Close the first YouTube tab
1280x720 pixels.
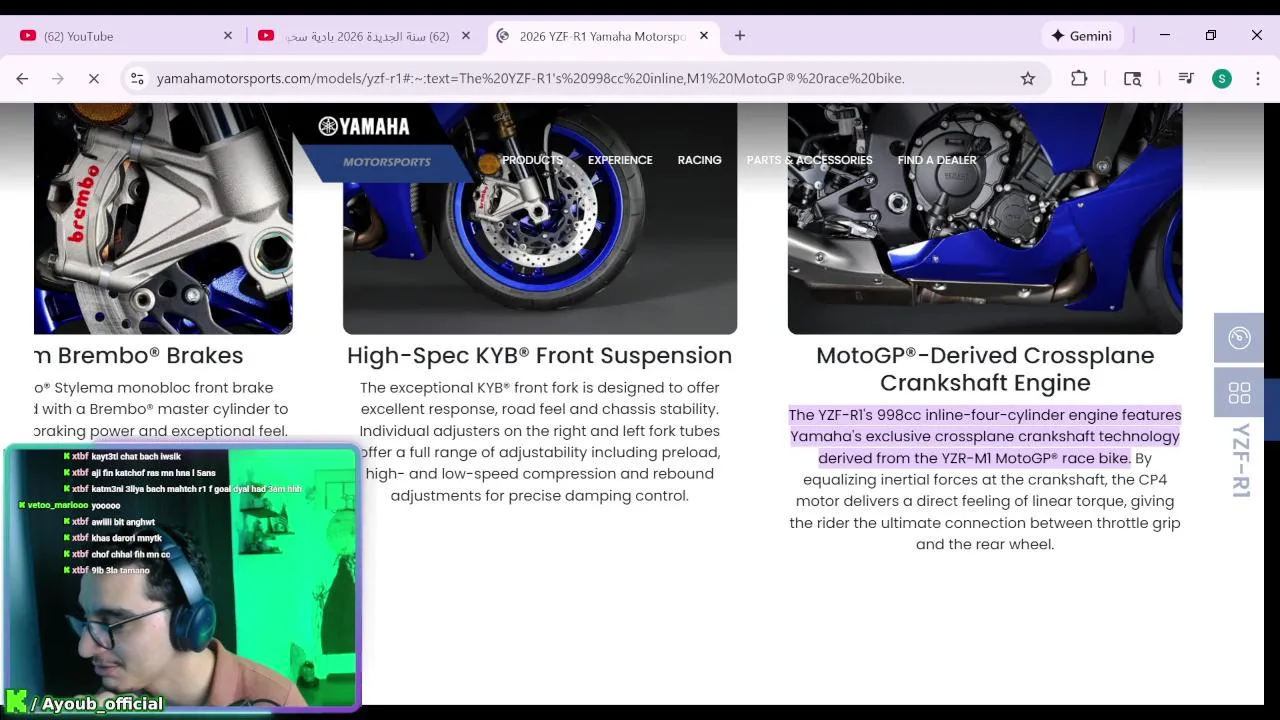[228, 36]
